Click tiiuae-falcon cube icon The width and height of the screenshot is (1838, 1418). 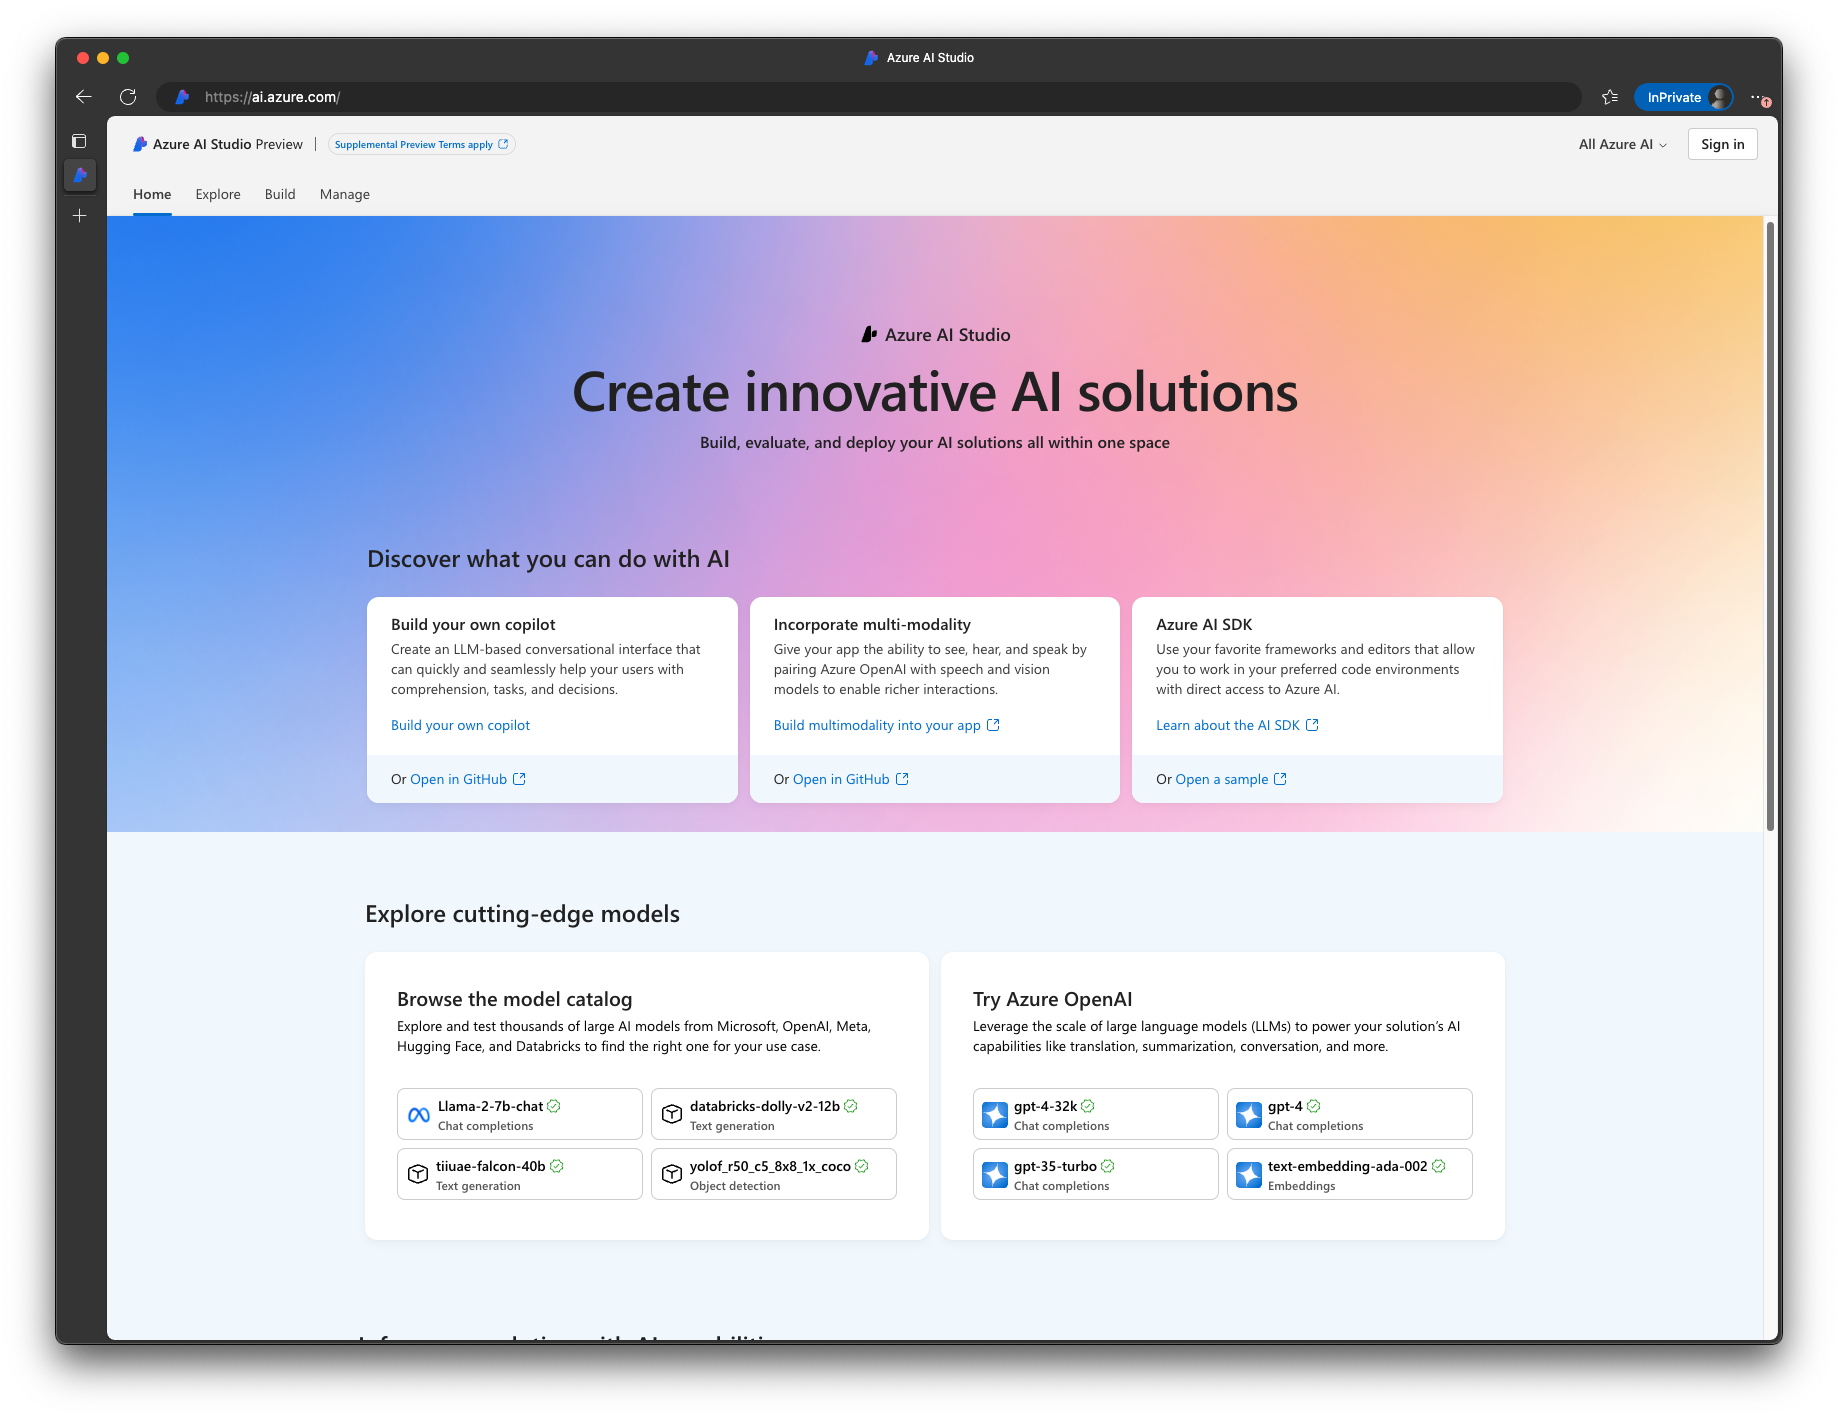click(418, 1174)
